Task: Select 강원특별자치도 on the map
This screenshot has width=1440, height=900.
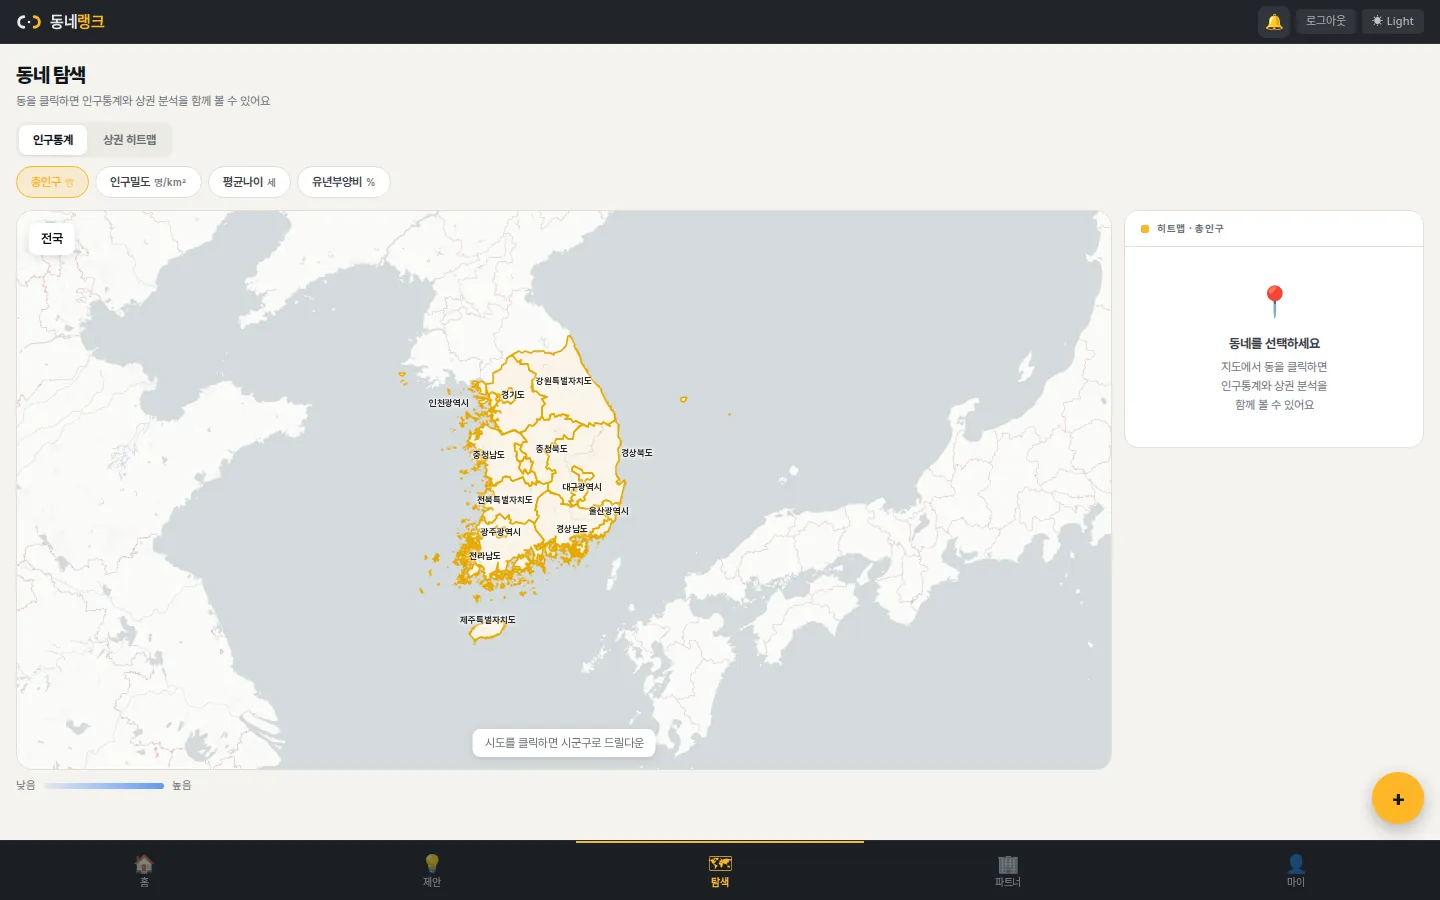Action: click(564, 381)
